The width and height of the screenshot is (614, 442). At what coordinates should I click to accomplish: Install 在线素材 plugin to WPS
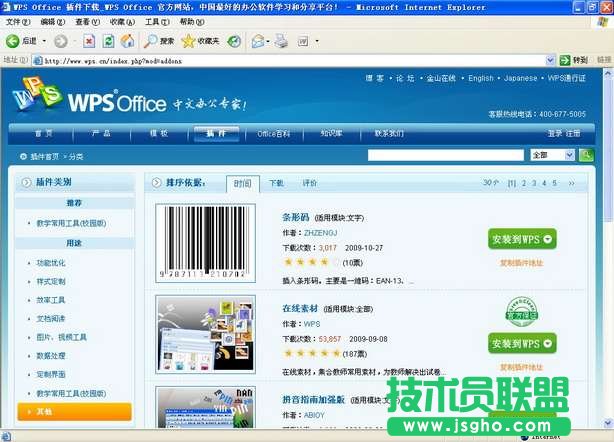[x=522, y=343]
